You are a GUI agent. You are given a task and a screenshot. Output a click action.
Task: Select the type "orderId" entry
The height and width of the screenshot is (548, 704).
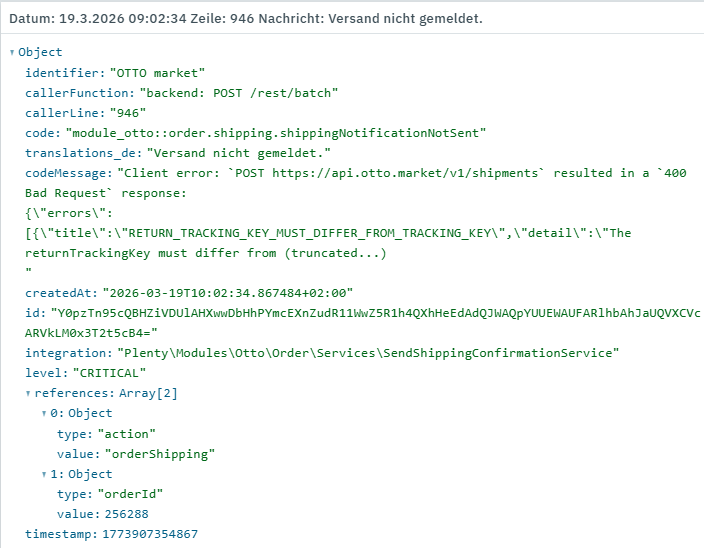(x=130, y=494)
